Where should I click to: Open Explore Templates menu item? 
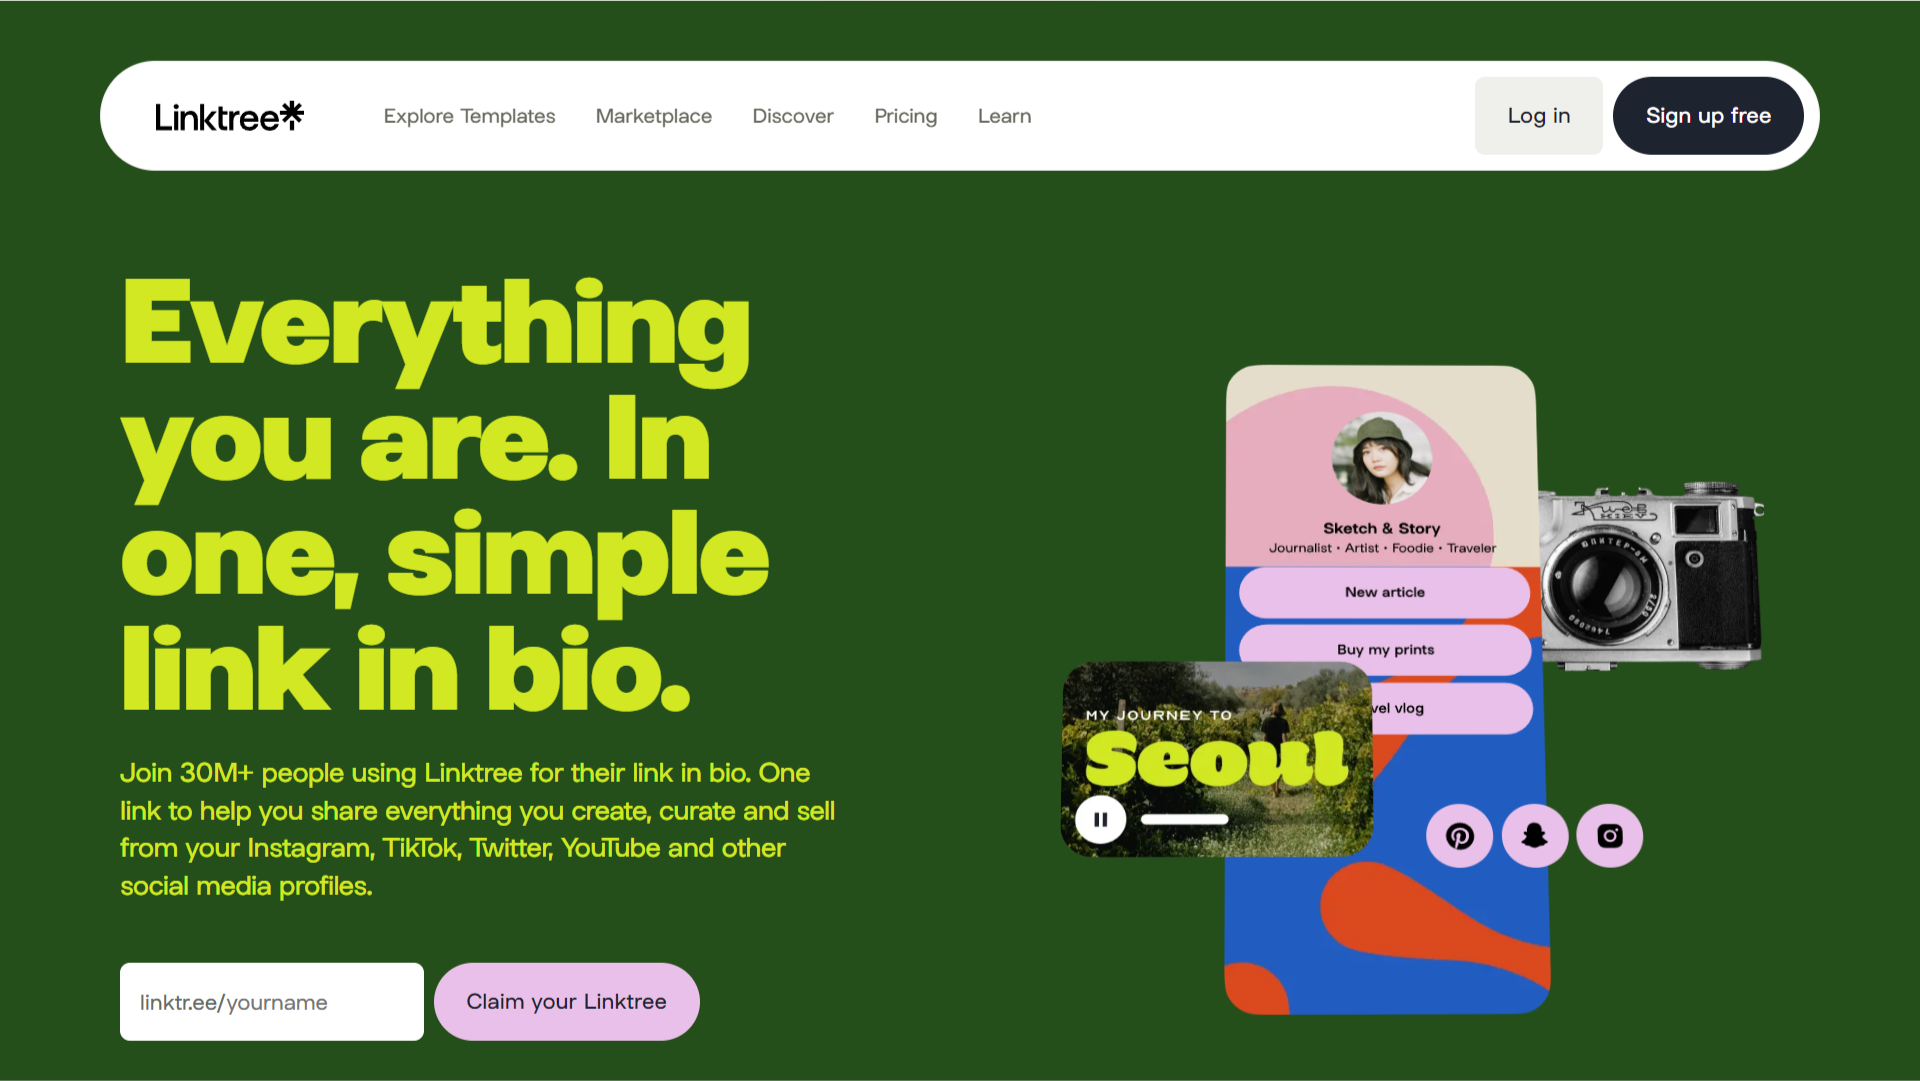[x=469, y=116]
